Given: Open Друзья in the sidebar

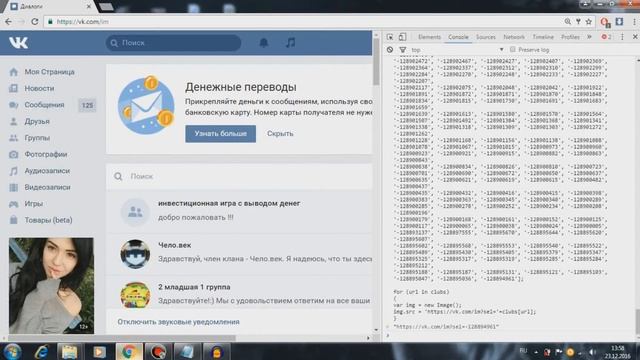Looking at the screenshot, I should click(37, 121).
